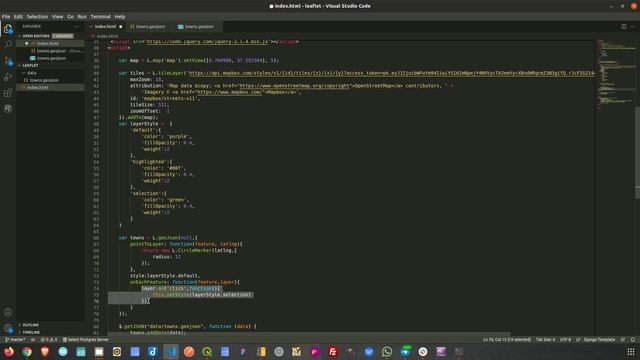Image resolution: width=640 pixels, height=360 pixels.
Task: Click the master branch indicator in status bar
Action: coord(15,340)
